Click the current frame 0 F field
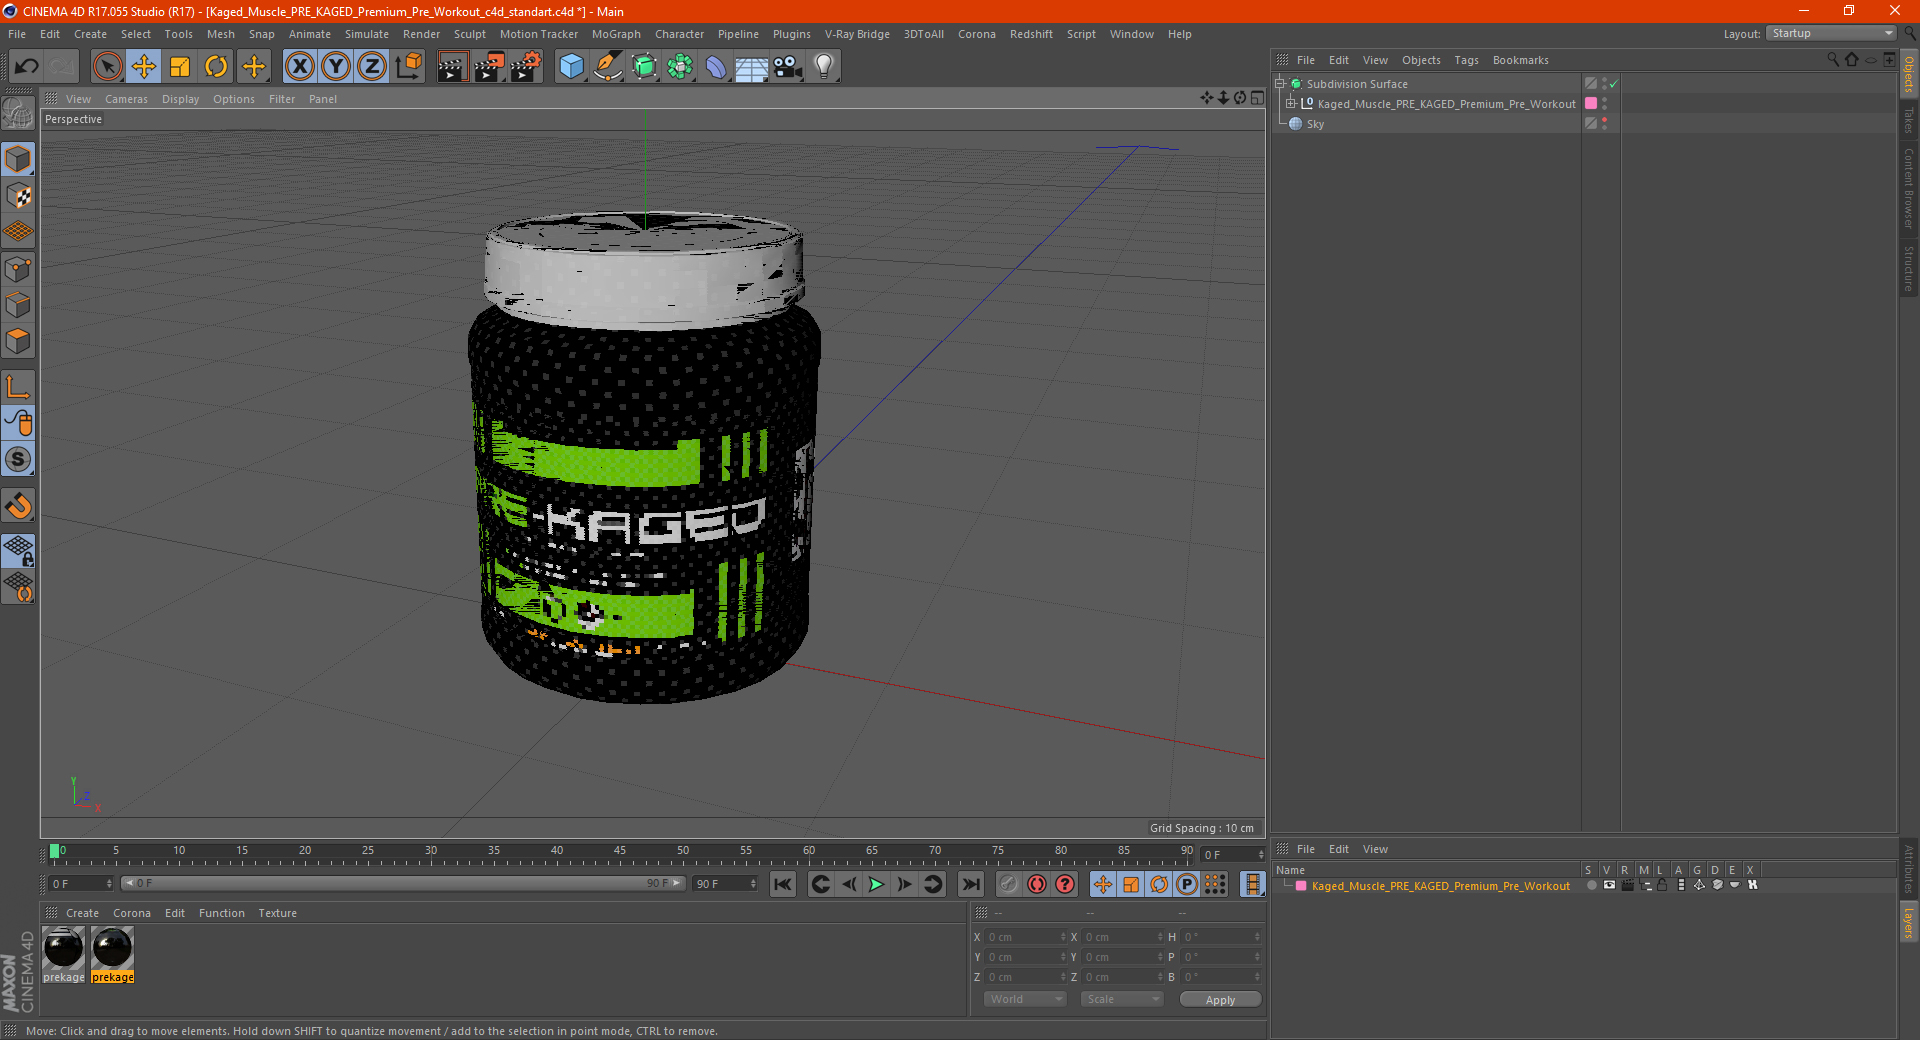Screen dimensions: 1920x1040 [80, 884]
